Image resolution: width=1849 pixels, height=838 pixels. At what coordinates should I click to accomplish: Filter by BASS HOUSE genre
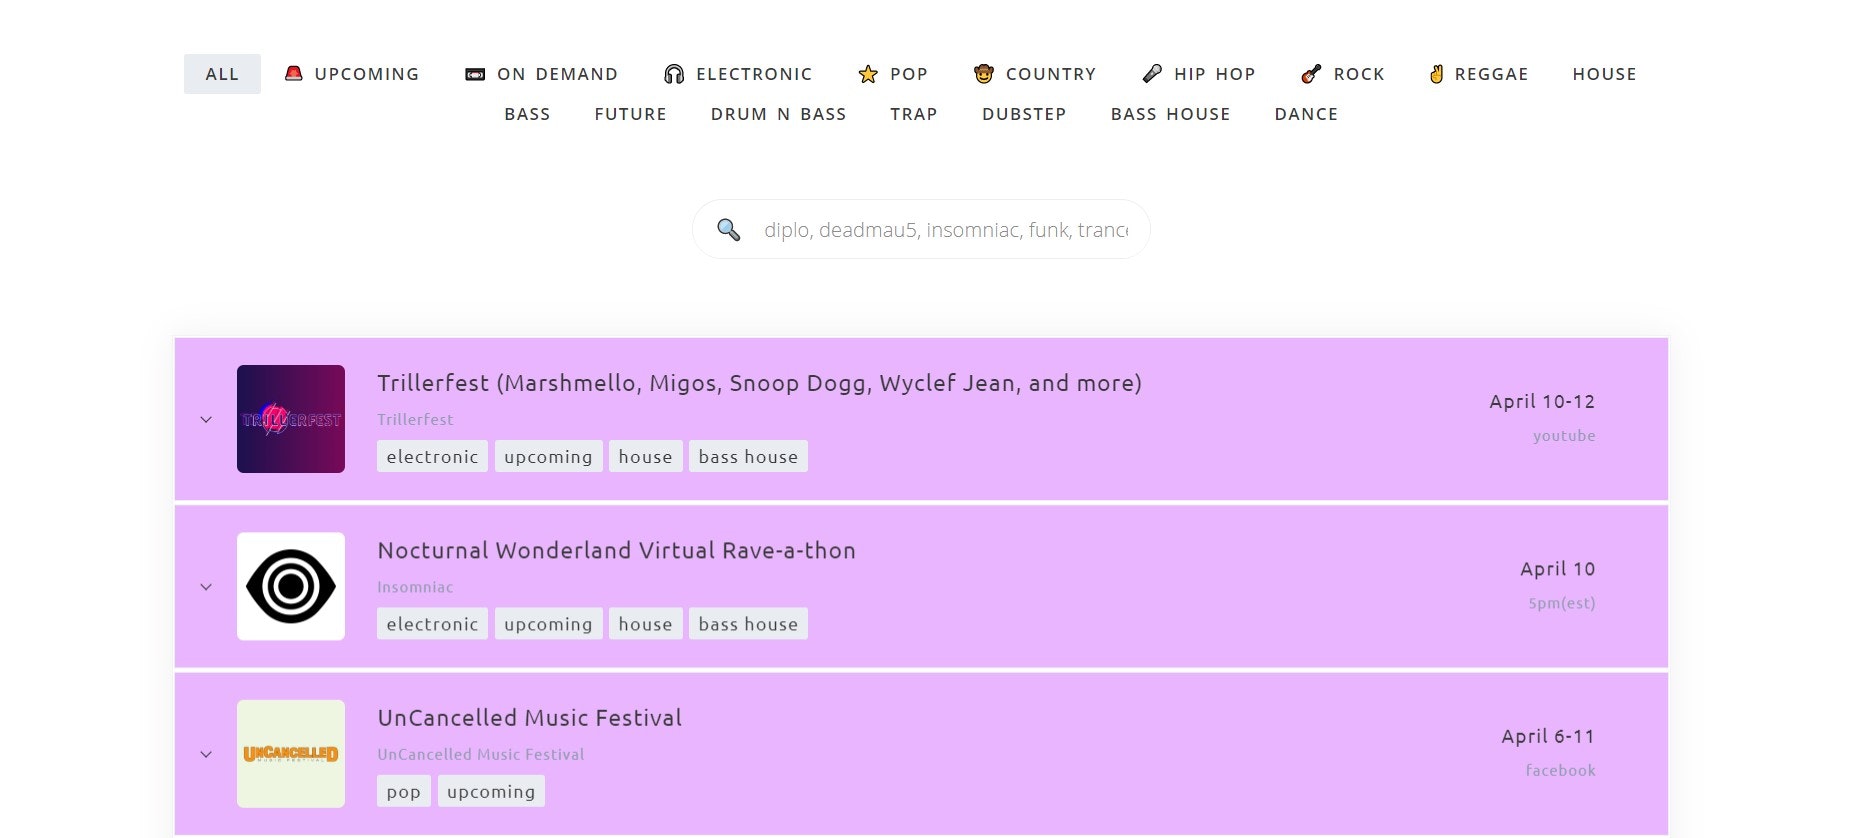(1170, 114)
